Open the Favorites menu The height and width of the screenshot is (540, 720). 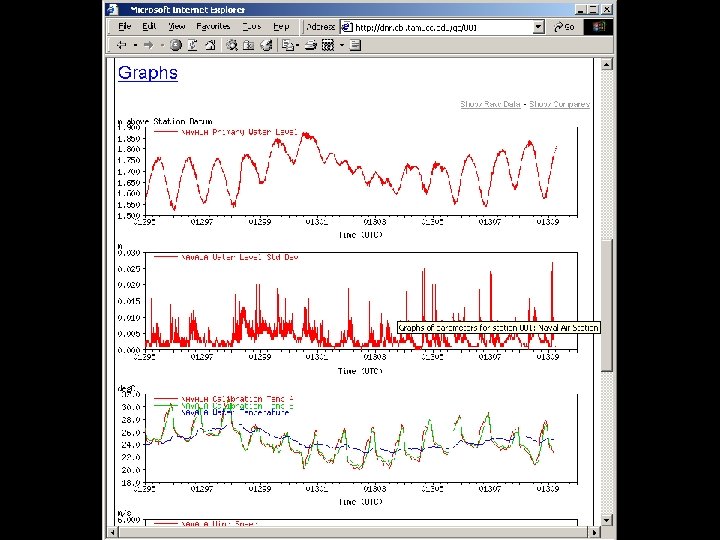point(213,27)
